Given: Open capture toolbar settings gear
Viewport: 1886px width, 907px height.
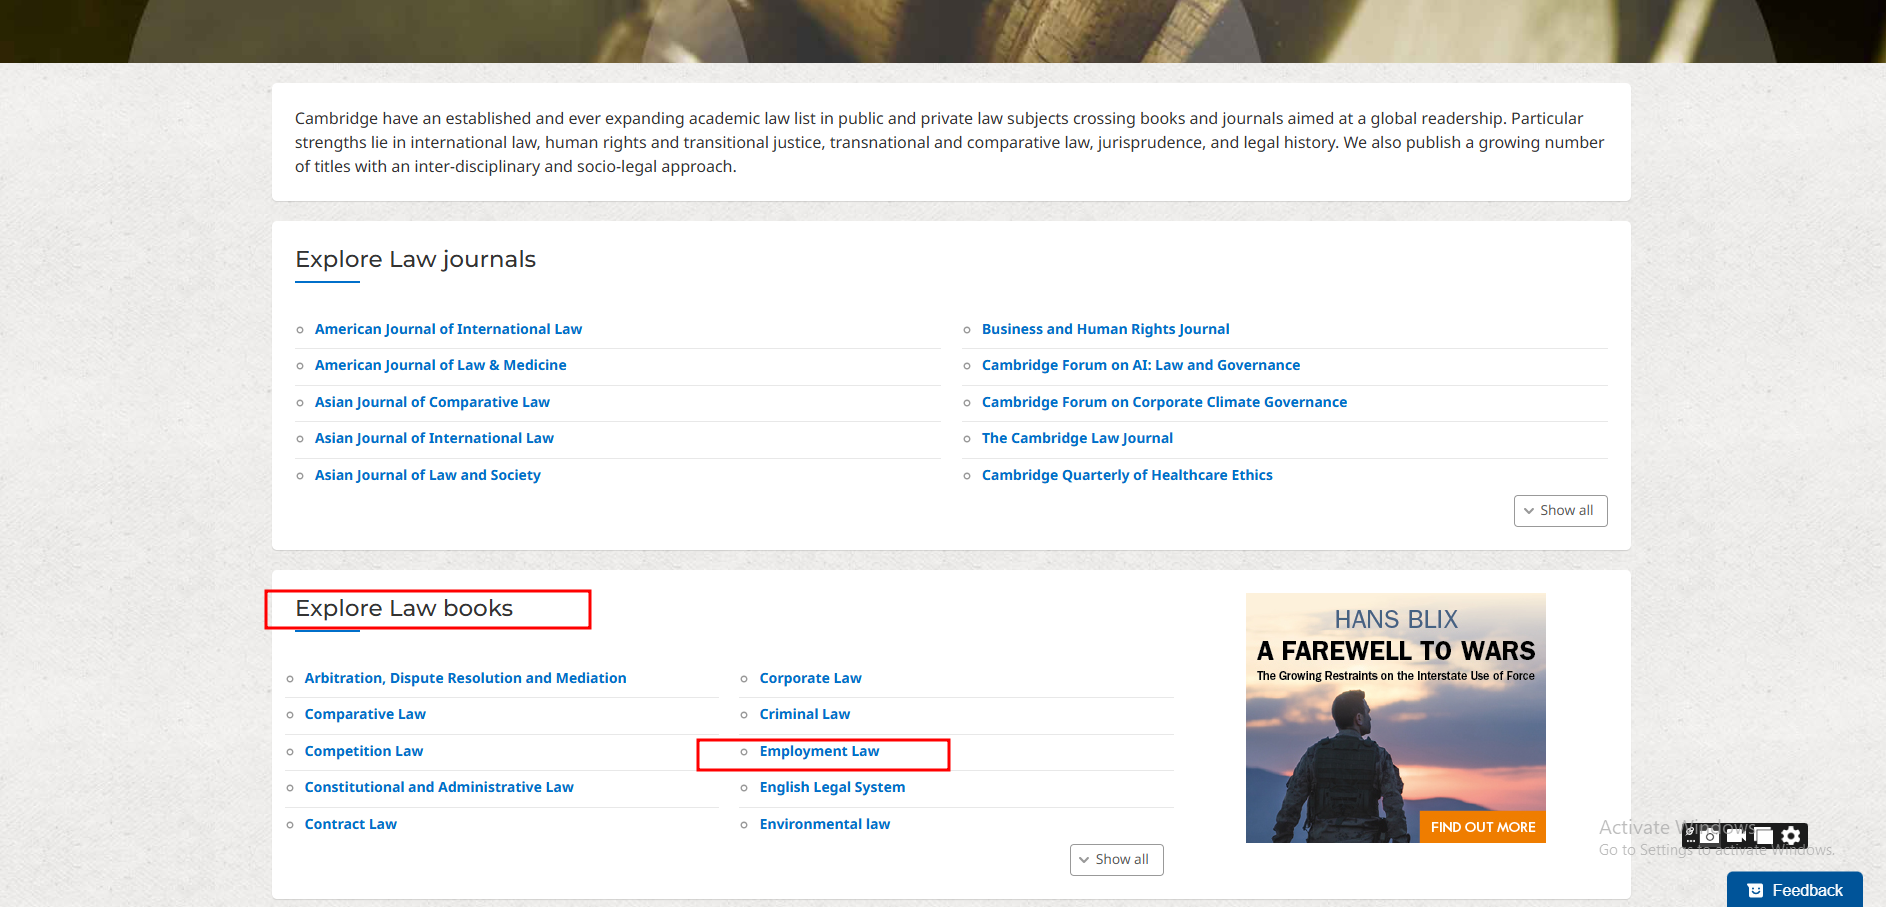Looking at the screenshot, I should (x=1791, y=835).
